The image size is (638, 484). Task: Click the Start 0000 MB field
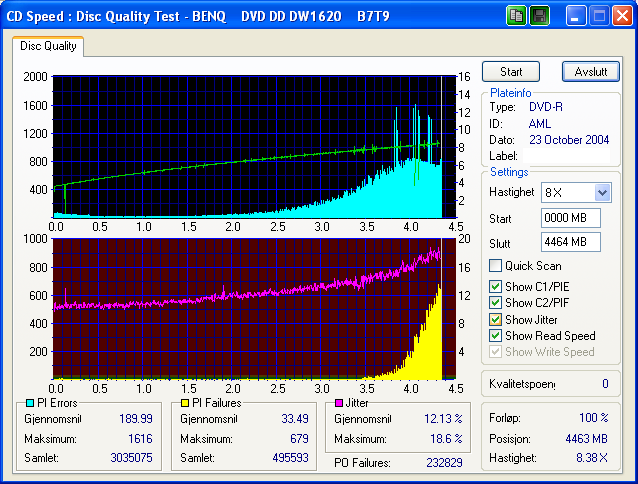[570, 218]
